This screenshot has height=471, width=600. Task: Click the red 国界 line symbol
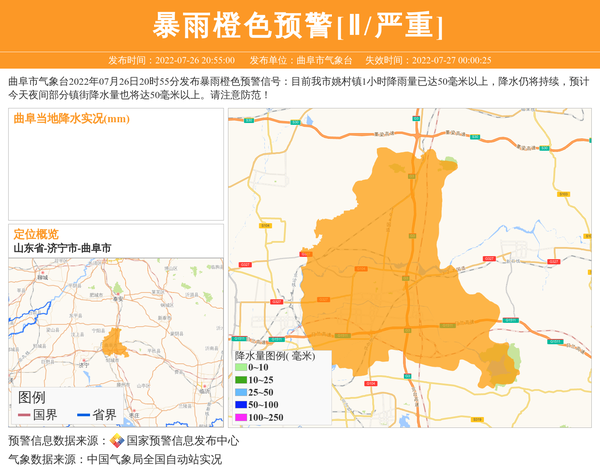(x=24, y=415)
